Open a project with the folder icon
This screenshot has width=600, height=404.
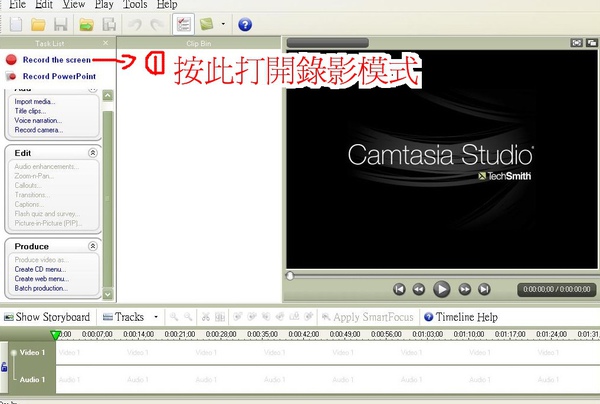38,24
